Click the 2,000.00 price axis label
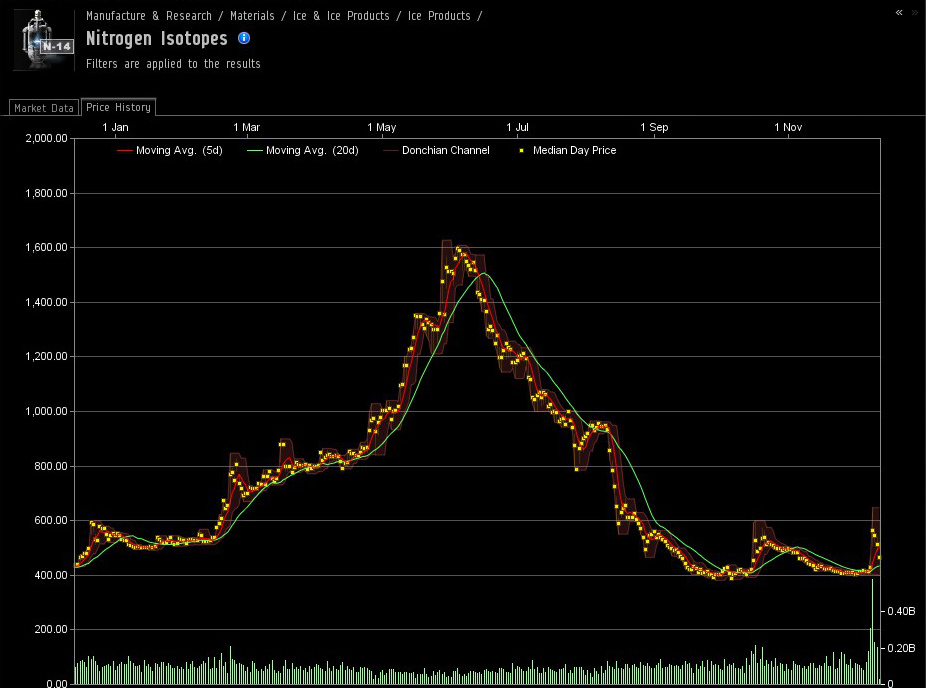This screenshot has width=926, height=688. (46, 138)
